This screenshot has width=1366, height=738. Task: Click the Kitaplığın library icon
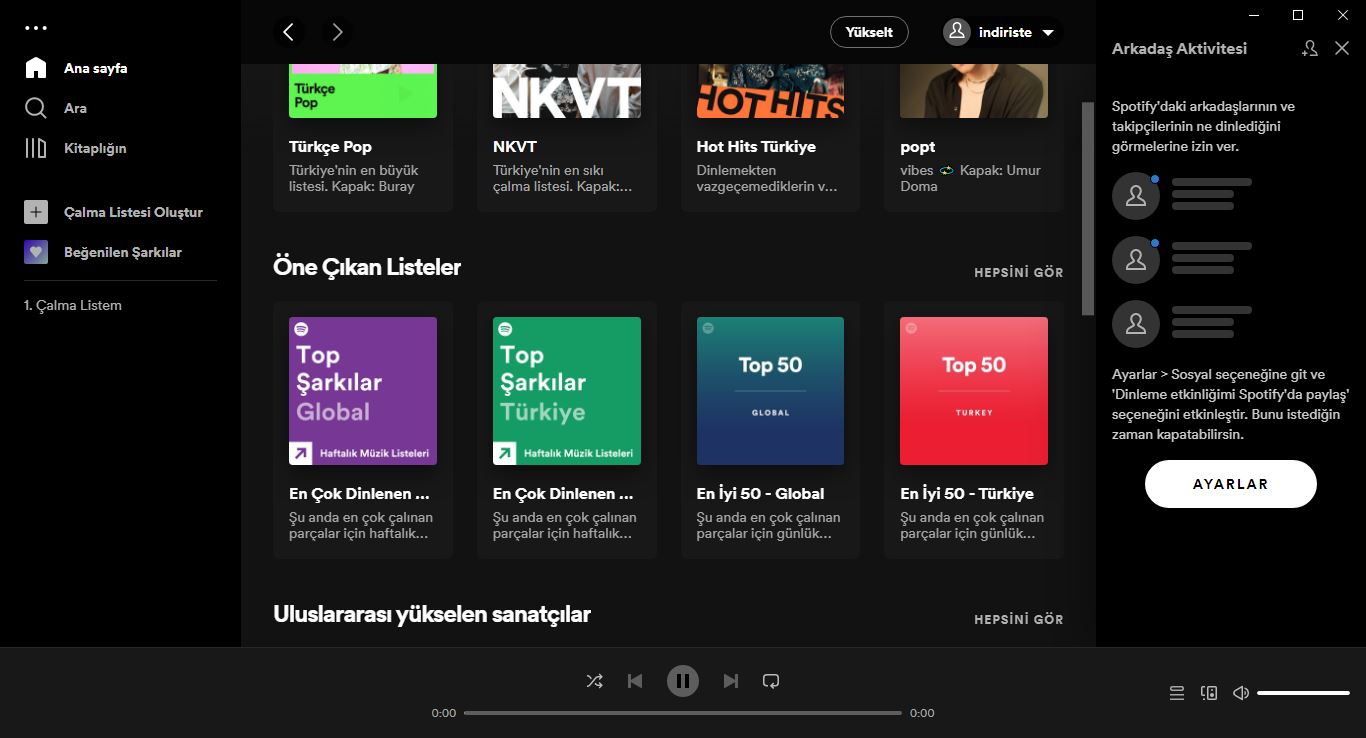36,148
